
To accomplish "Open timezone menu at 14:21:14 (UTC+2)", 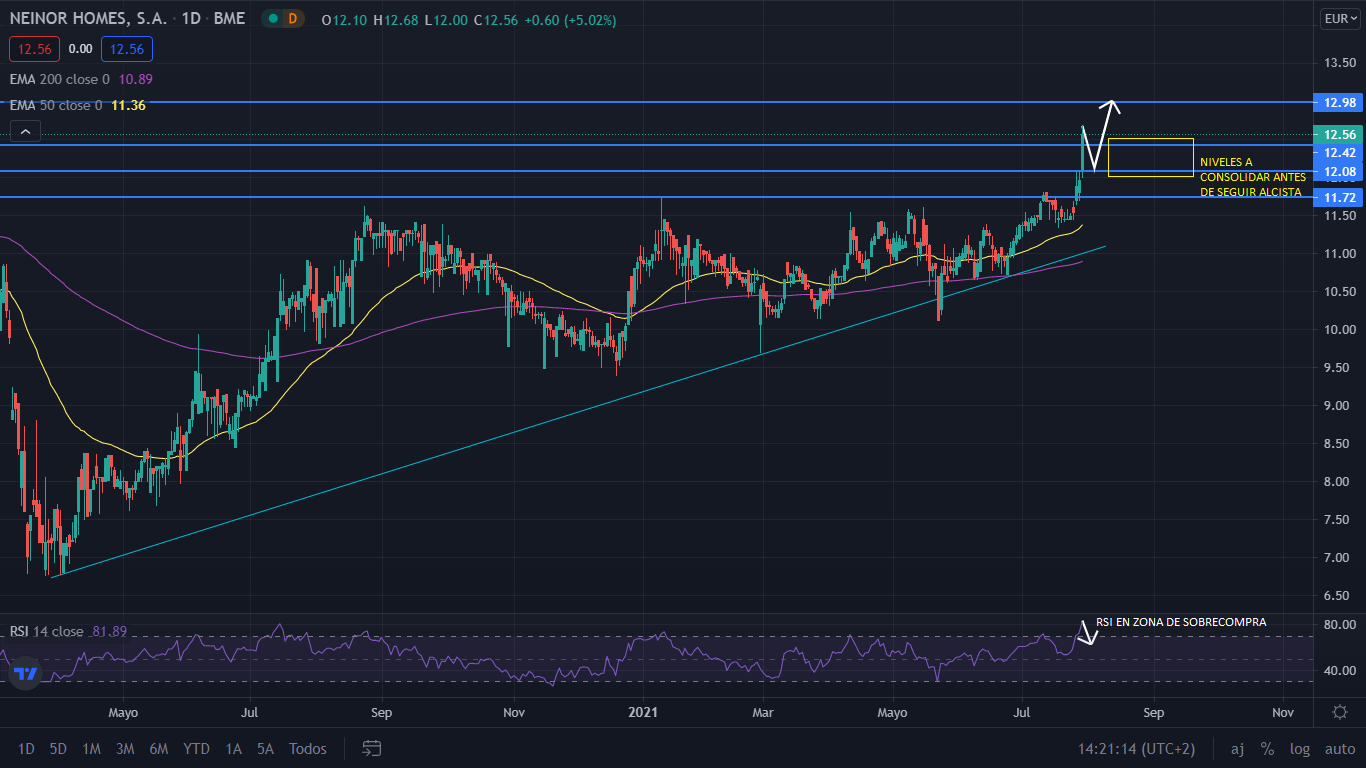I will click(1136, 749).
